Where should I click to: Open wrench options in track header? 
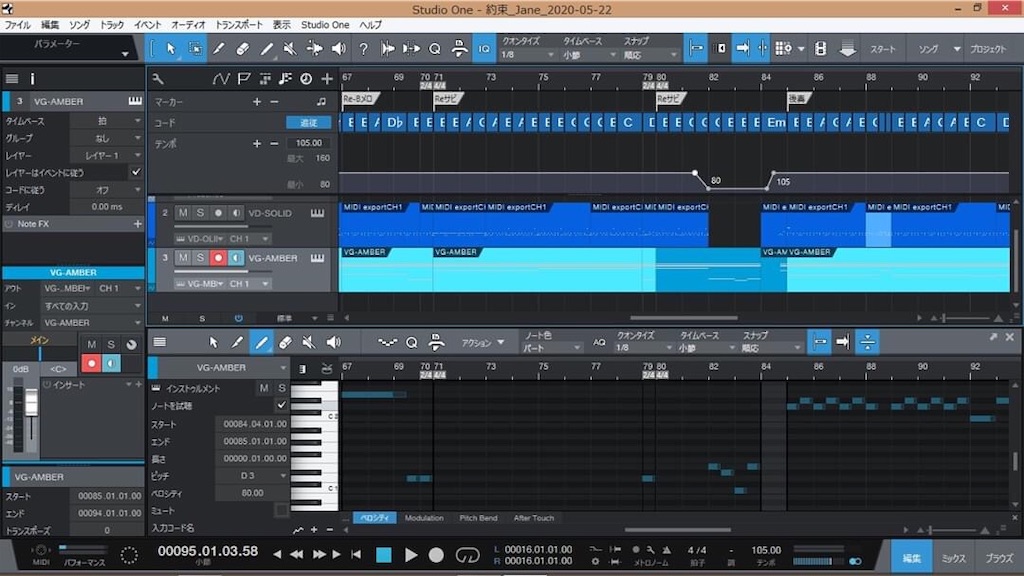157,79
